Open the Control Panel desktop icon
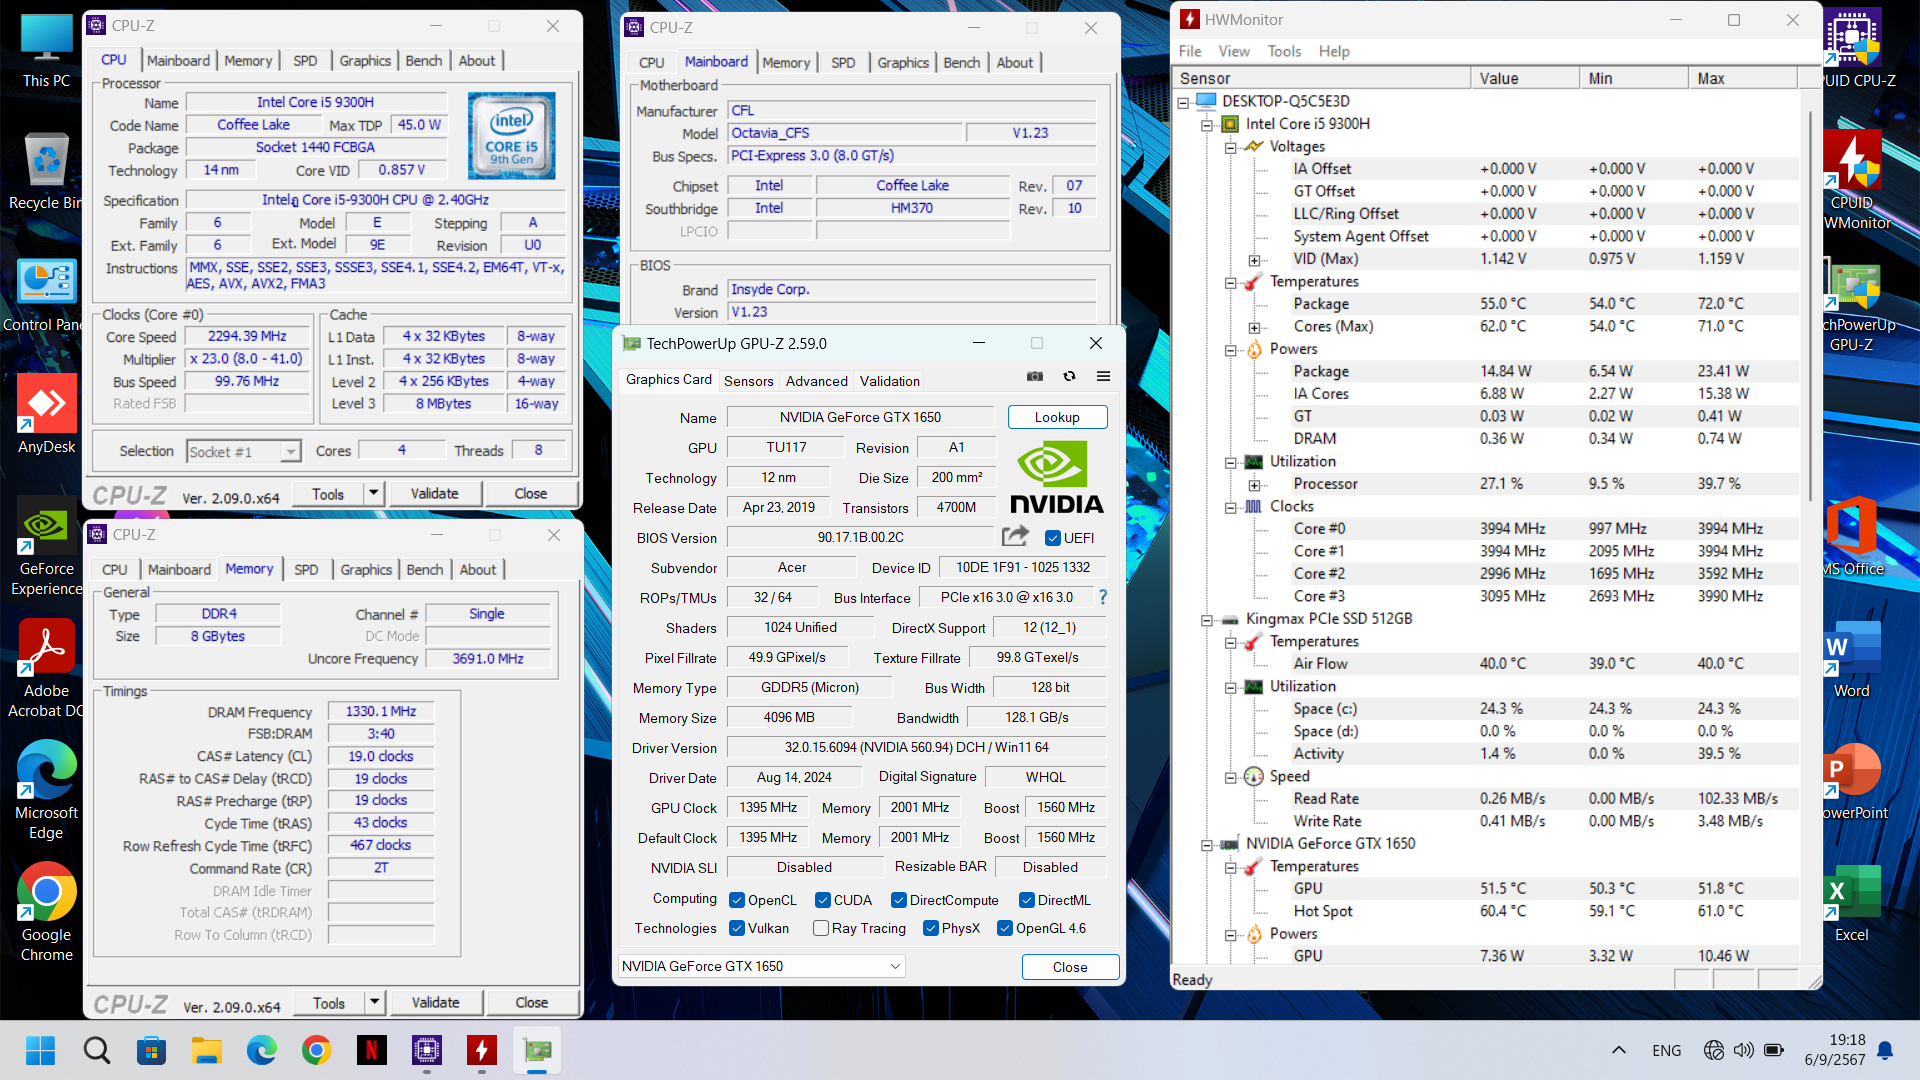 [46, 296]
